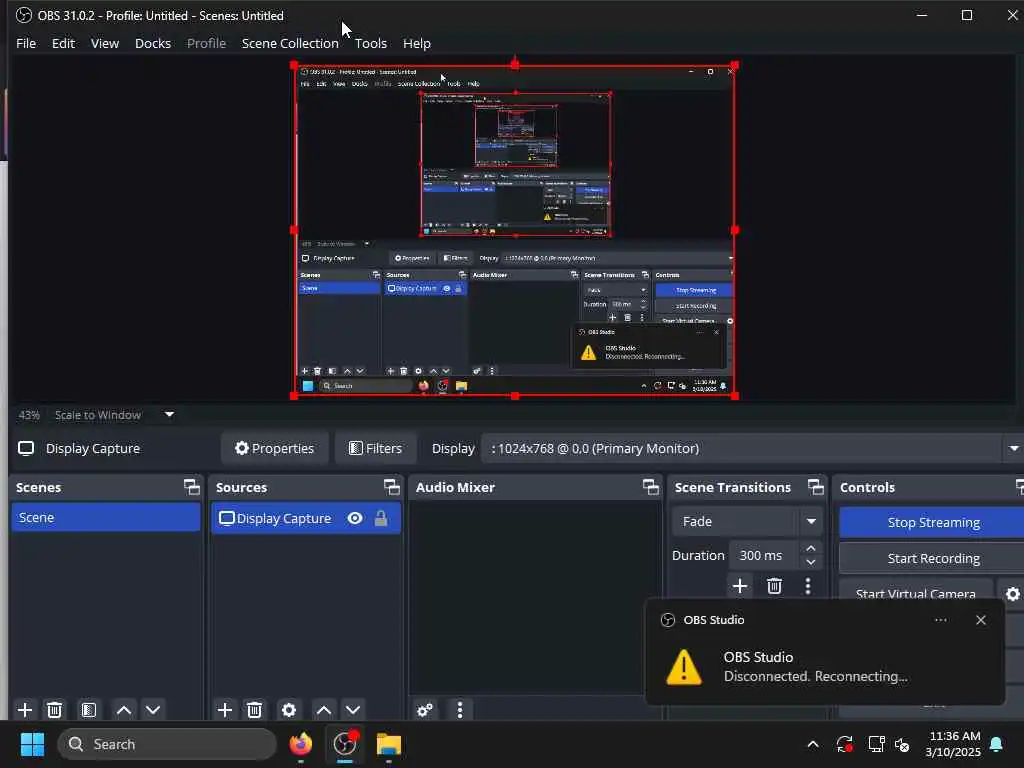Open the View menu
The height and width of the screenshot is (768, 1024).
(x=104, y=43)
